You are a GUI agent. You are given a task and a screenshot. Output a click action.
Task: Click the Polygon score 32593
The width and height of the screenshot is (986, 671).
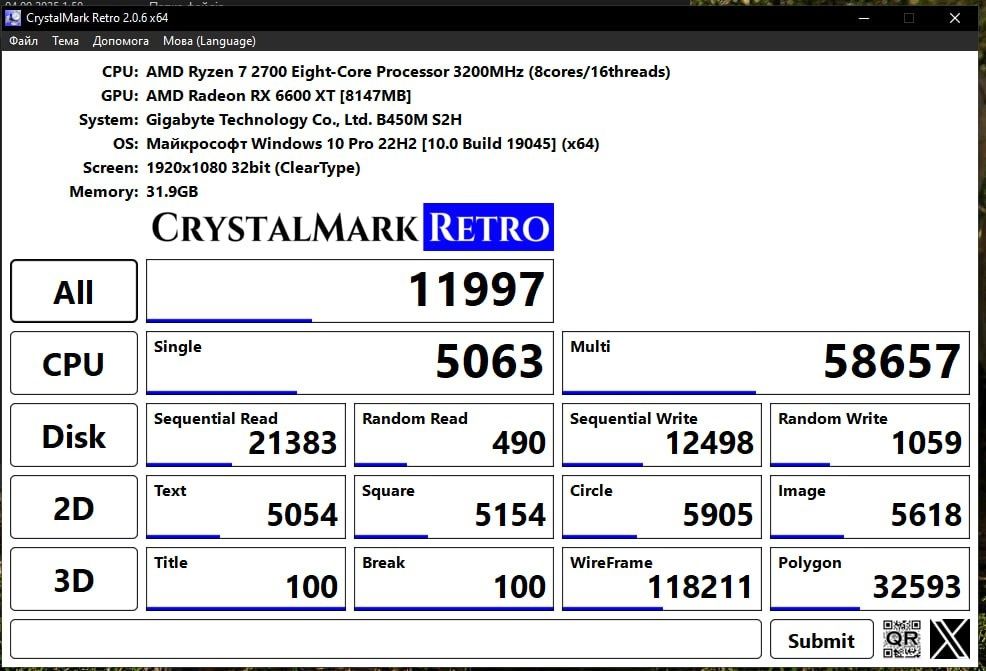click(x=870, y=579)
